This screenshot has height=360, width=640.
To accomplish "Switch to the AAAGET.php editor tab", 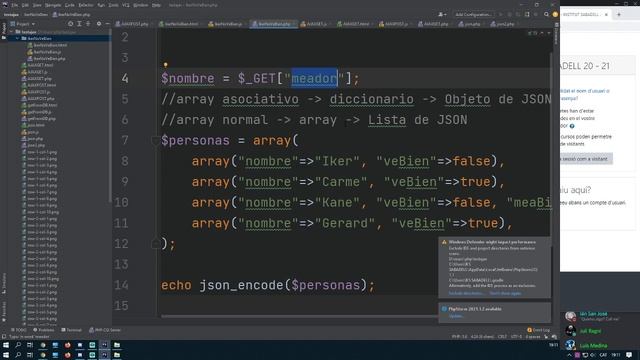I will [x=433, y=24].
